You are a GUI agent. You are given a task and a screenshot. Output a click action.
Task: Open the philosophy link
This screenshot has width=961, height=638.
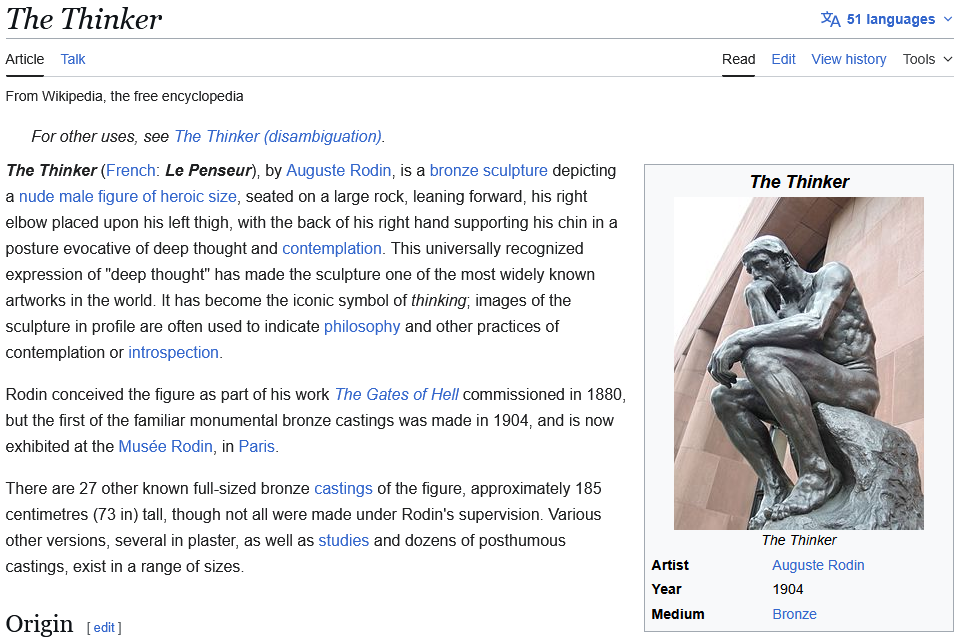pyautogui.click(x=362, y=326)
